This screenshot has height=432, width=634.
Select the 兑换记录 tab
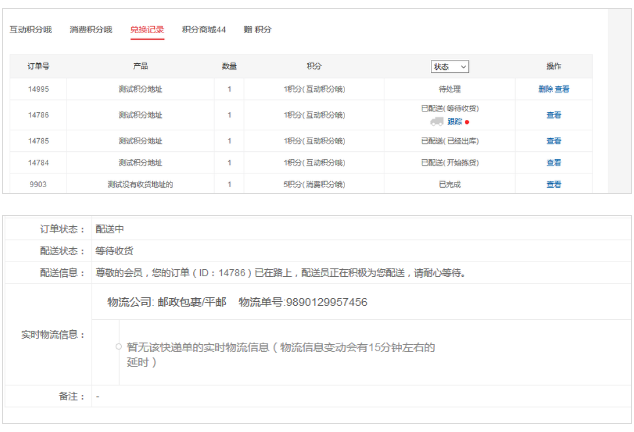(147, 30)
